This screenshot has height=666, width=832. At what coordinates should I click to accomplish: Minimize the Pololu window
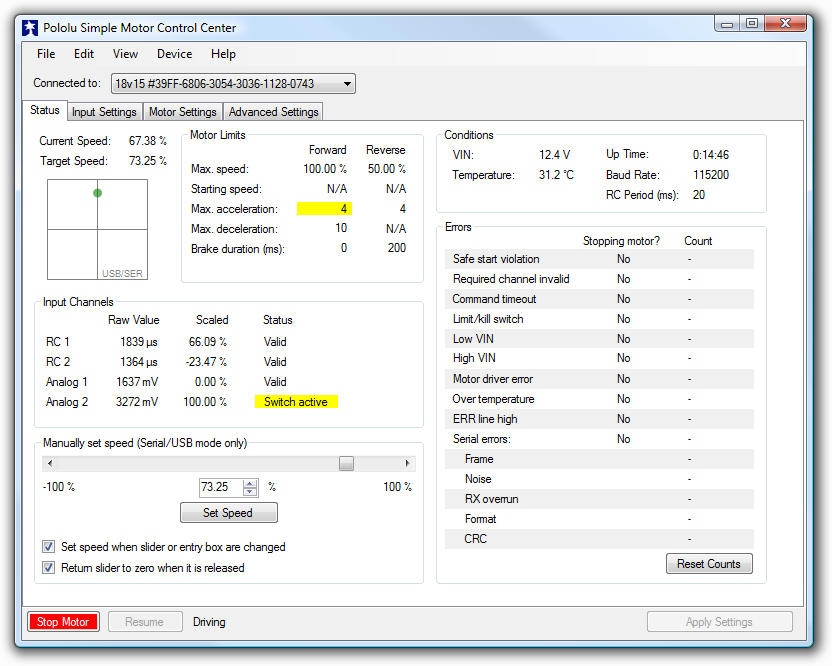coord(727,24)
